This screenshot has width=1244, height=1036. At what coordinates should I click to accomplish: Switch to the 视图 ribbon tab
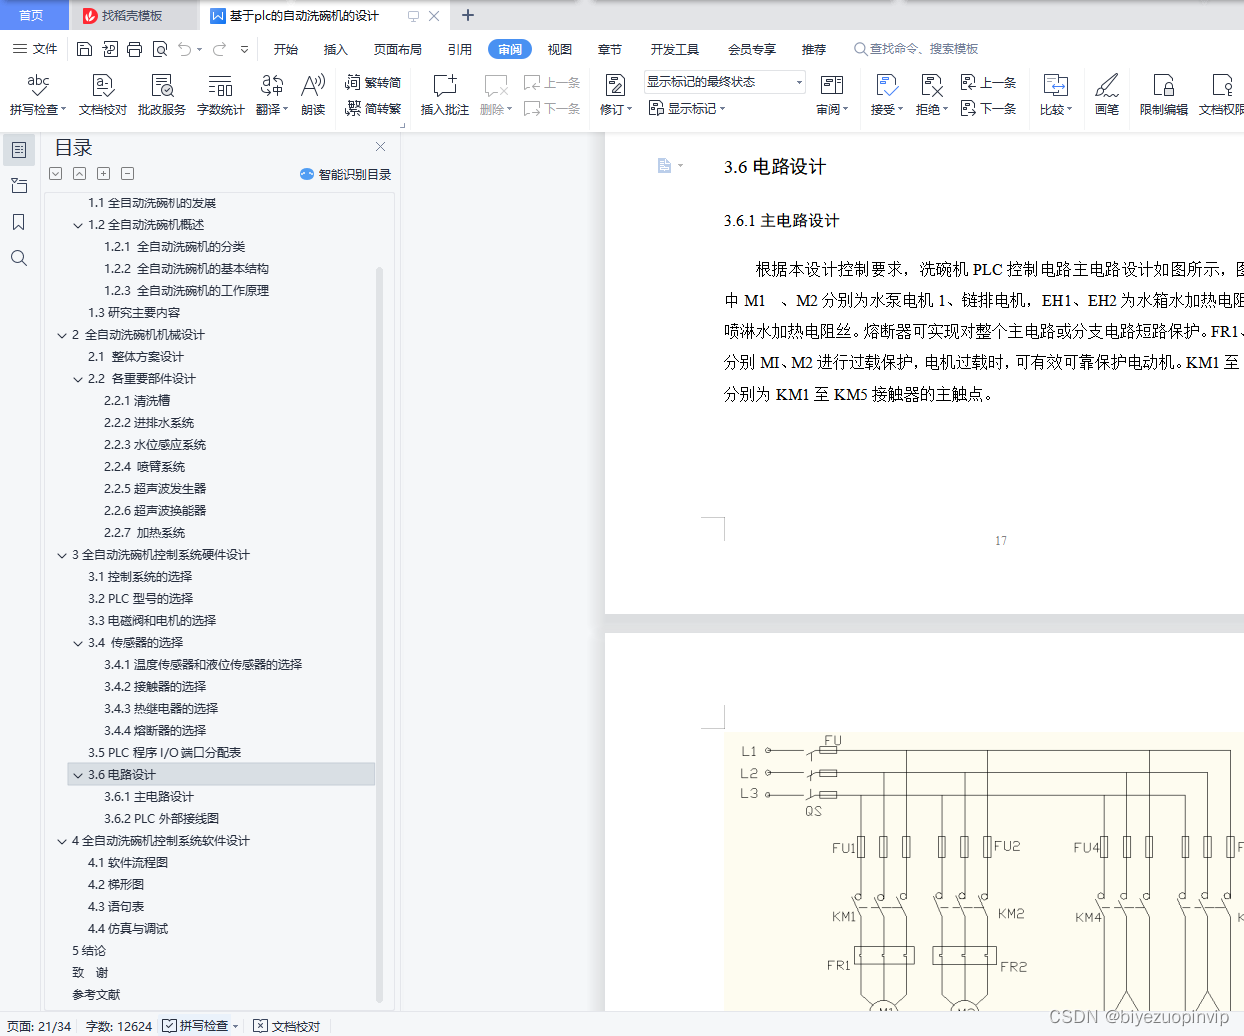pyautogui.click(x=560, y=49)
